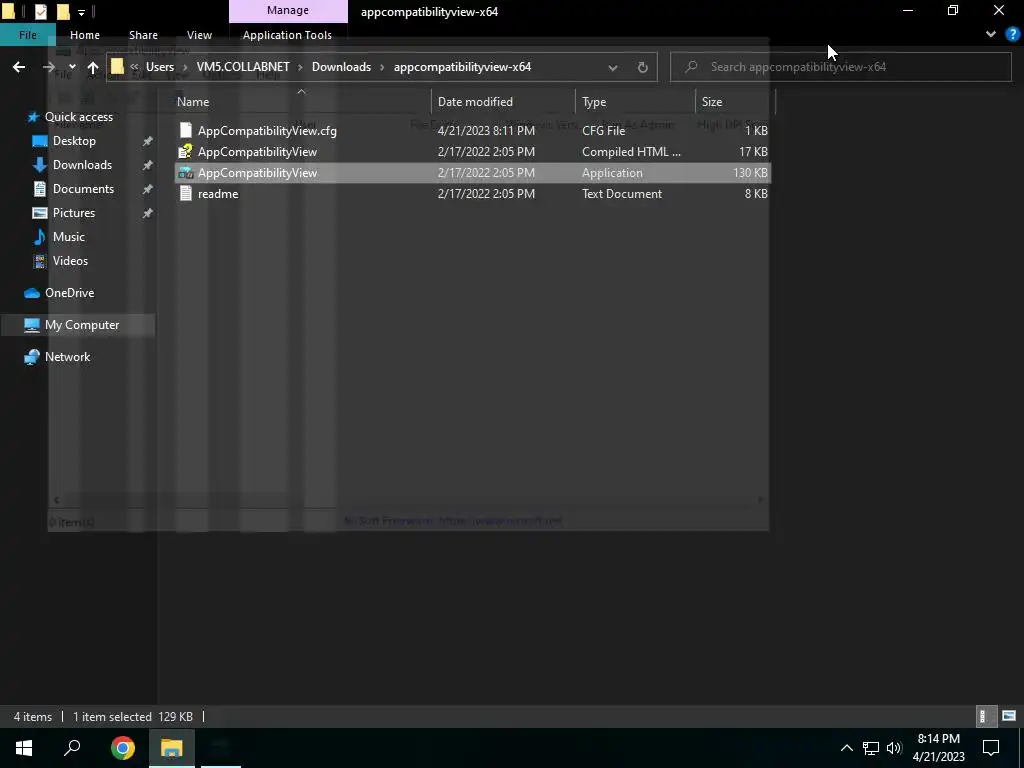Click the CFG file icon
This screenshot has height=768, width=1024.
click(x=185, y=131)
